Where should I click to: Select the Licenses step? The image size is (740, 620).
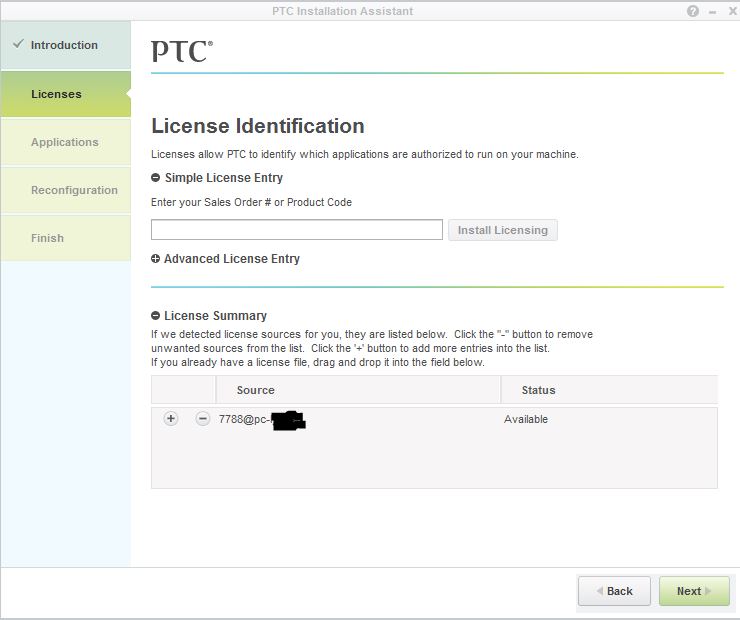point(66,94)
